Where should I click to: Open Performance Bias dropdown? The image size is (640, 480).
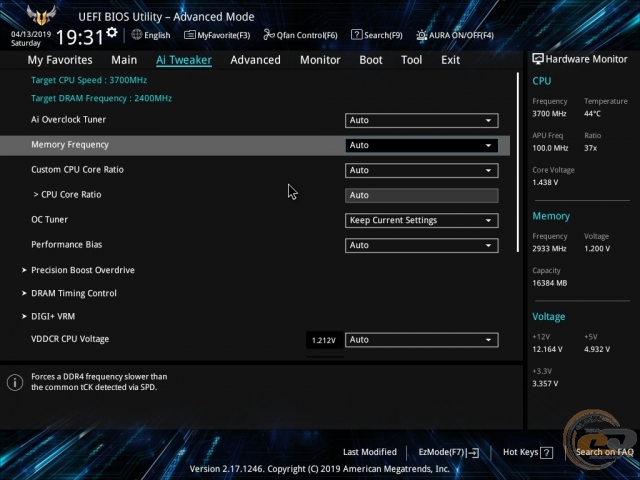pos(422,245)
